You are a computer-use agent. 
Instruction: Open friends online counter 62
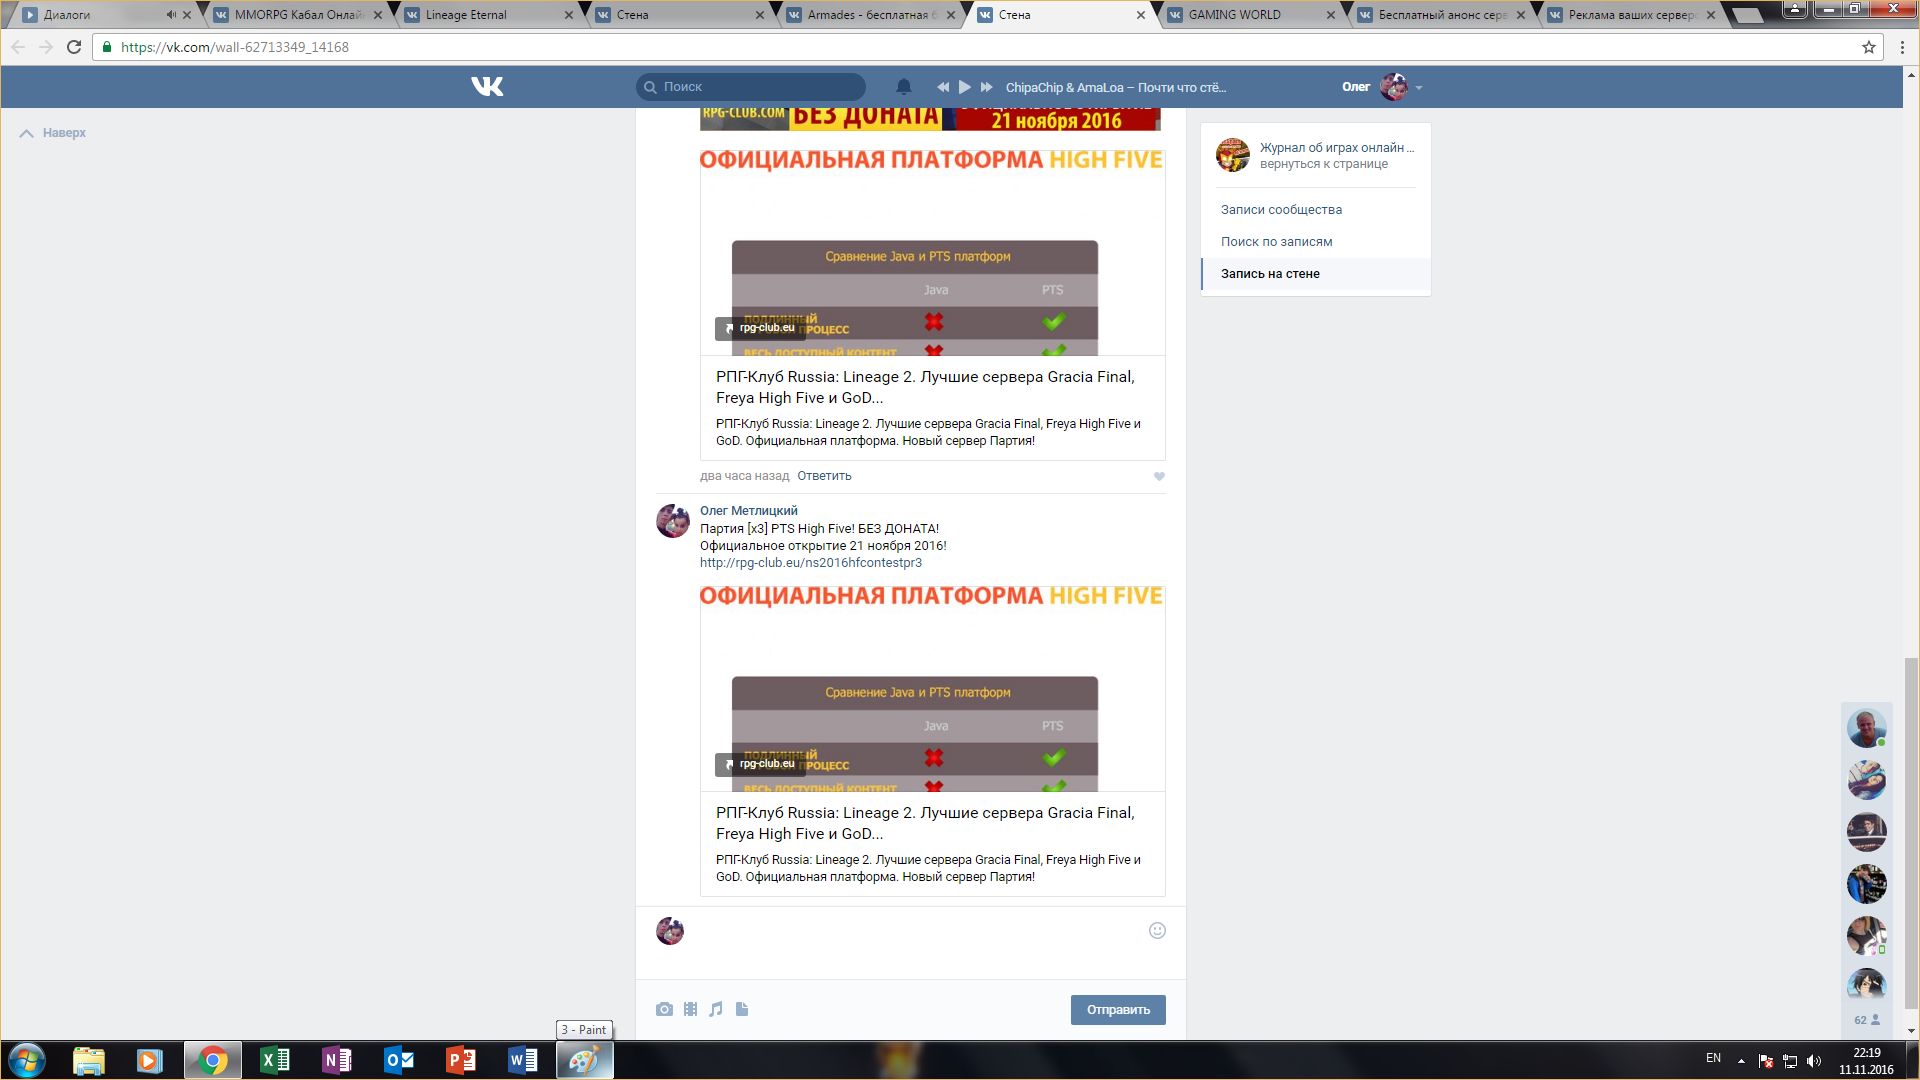1867,1020
